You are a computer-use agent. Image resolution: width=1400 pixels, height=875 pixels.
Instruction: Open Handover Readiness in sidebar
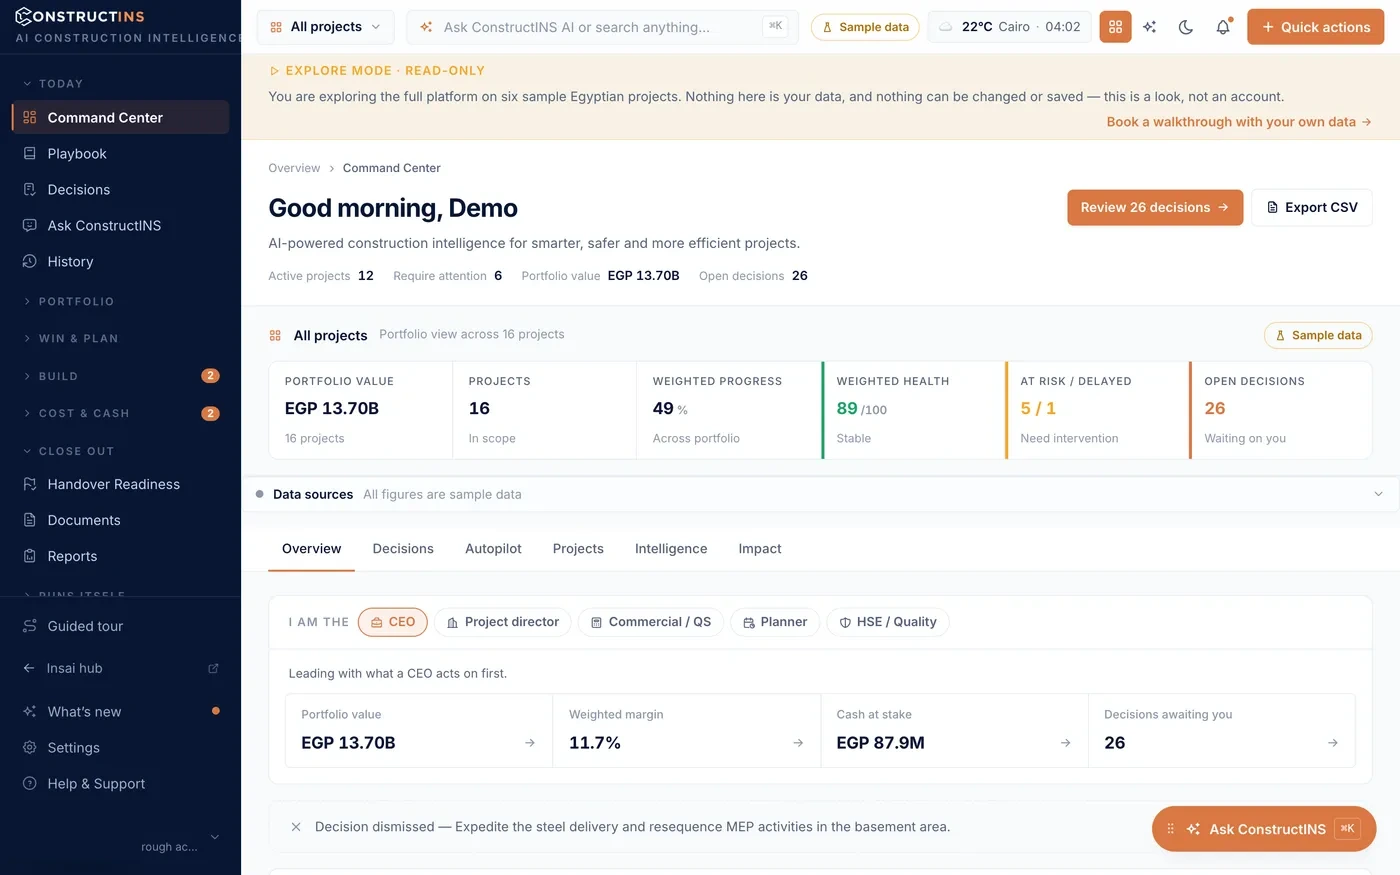tap(120, 484)
